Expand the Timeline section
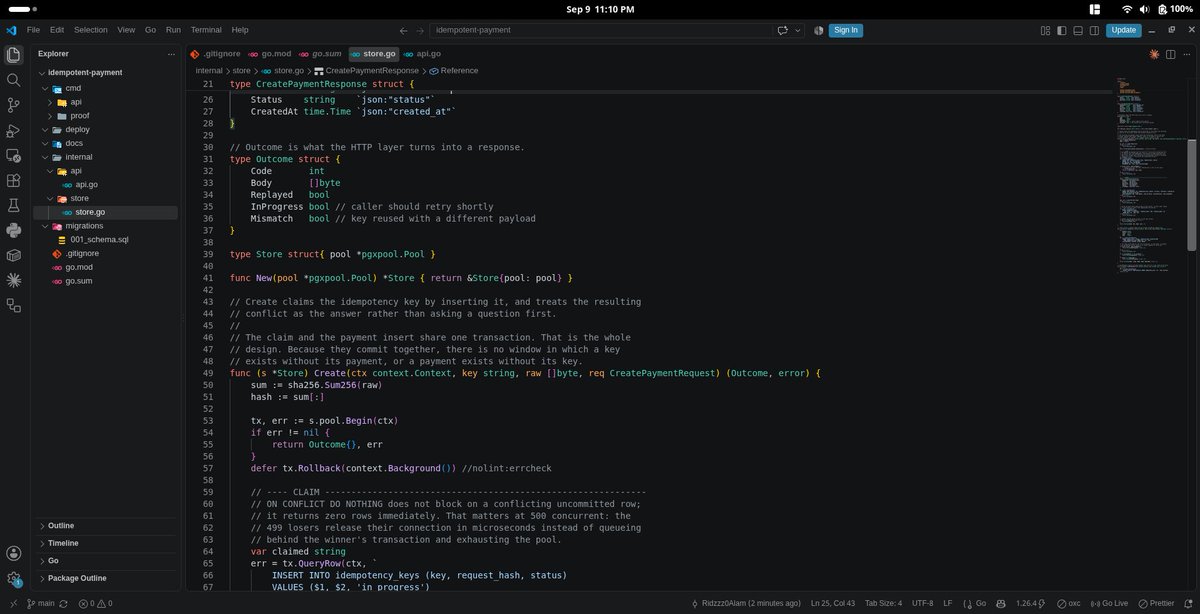The width and height of the screenshot is (1200, 614). (x=108, y=543)
